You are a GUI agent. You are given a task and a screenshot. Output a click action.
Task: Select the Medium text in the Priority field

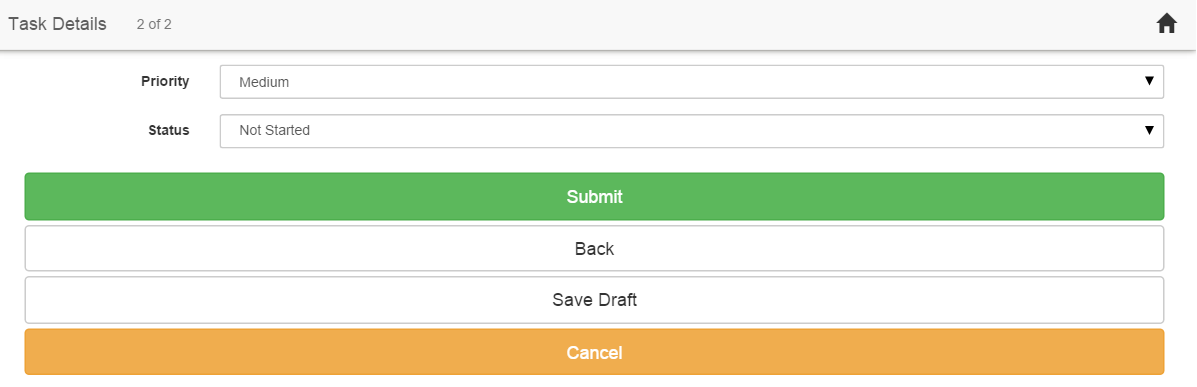264,82
